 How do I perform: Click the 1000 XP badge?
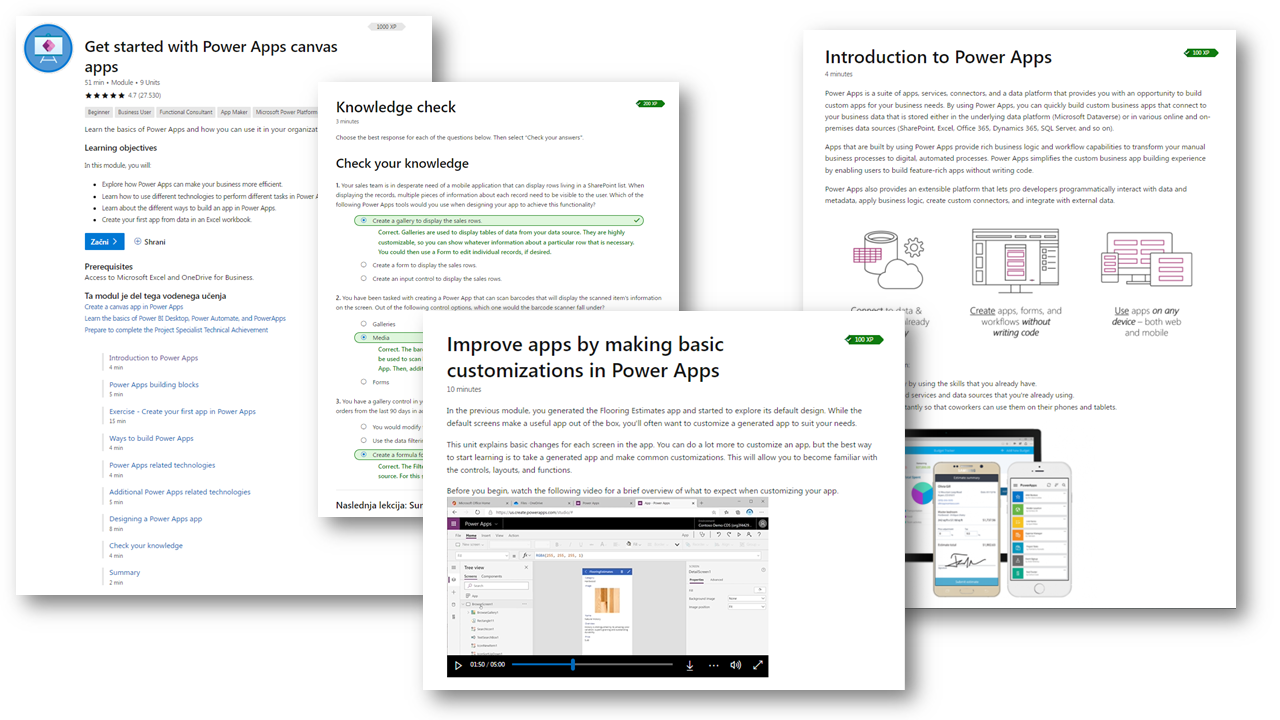[385, 27]
